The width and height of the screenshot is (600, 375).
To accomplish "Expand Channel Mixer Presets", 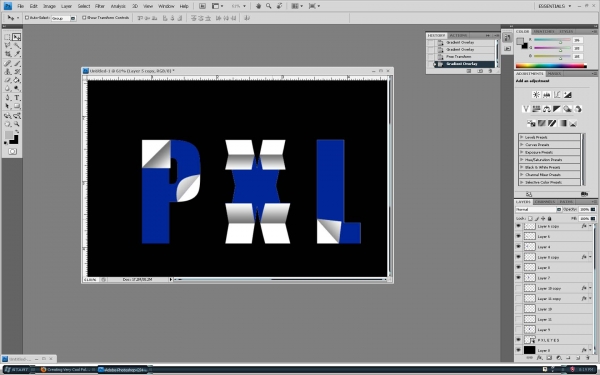I will 521,174.
